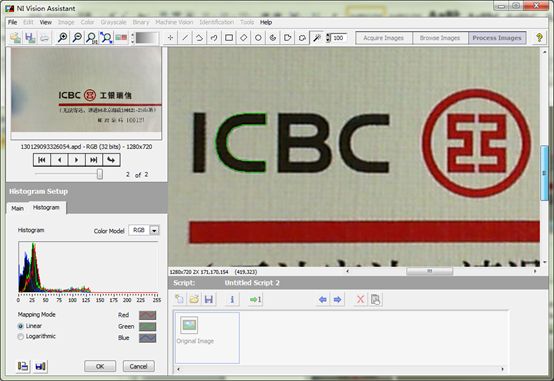Click the tolerance field showing 100
The width and height of the screenshot is (554, 381).
click(x=339, y=38)
